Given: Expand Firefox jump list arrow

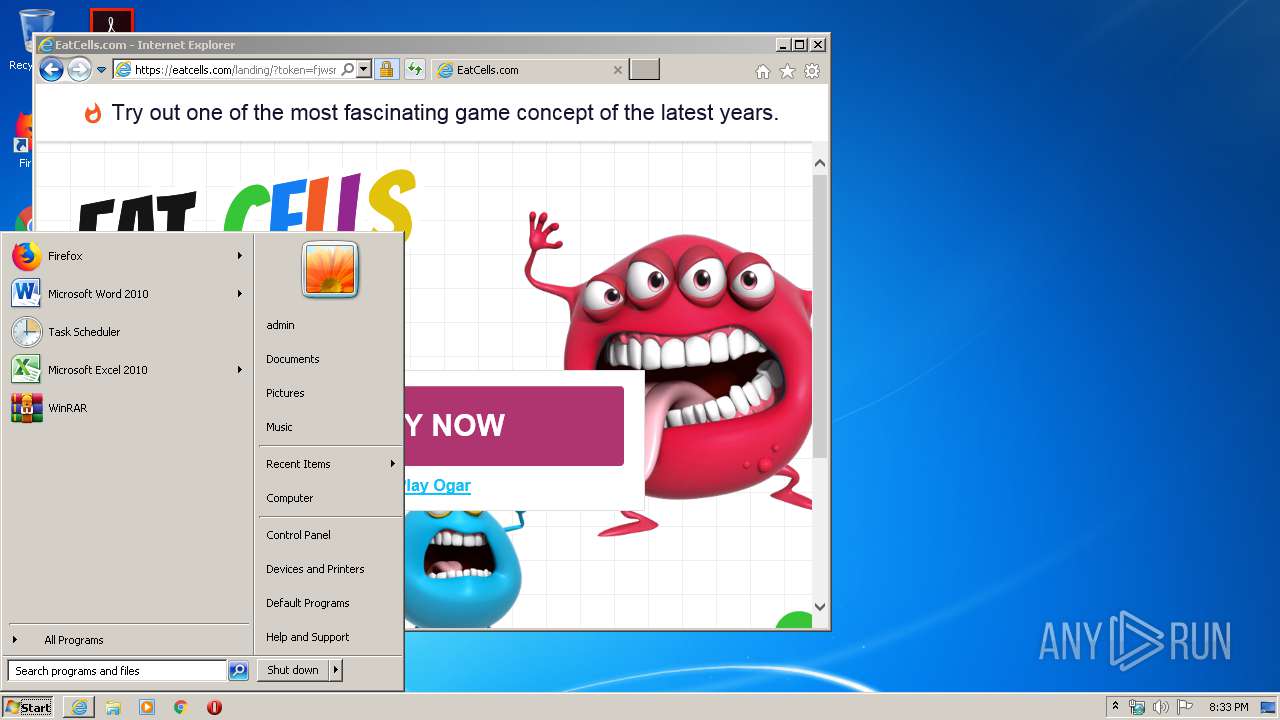Looking at the screenshot, I should point(239,256).
